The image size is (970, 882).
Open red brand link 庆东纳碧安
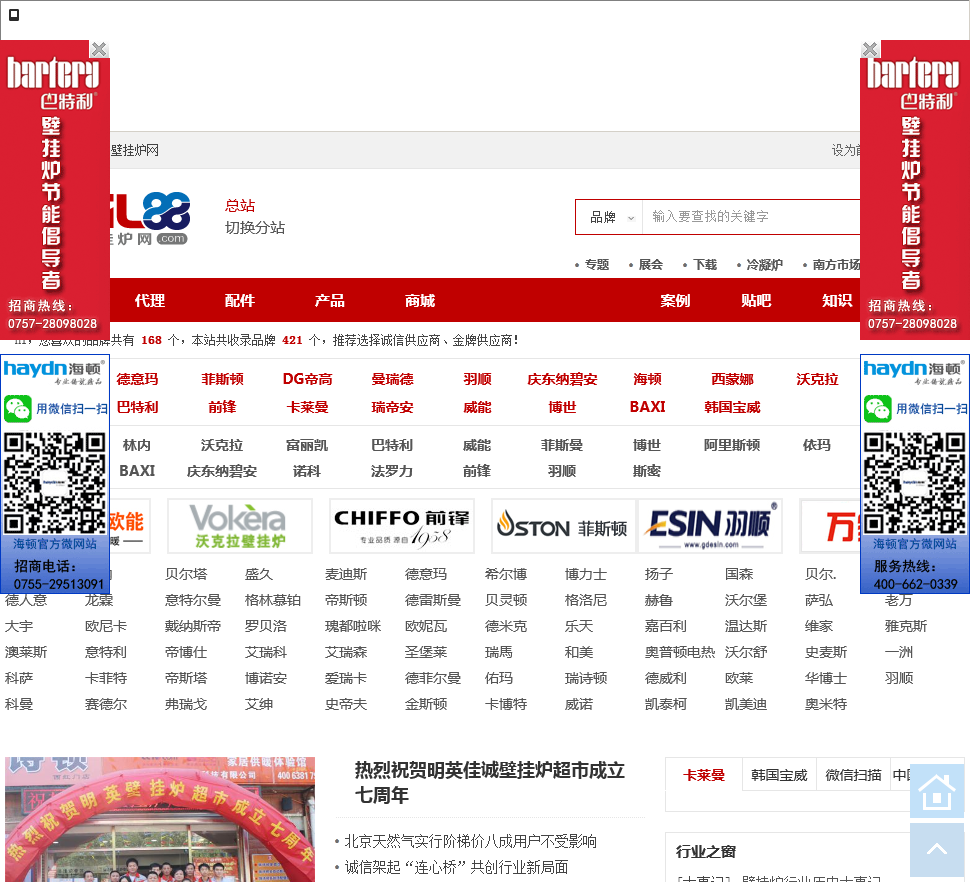[562, 379]
